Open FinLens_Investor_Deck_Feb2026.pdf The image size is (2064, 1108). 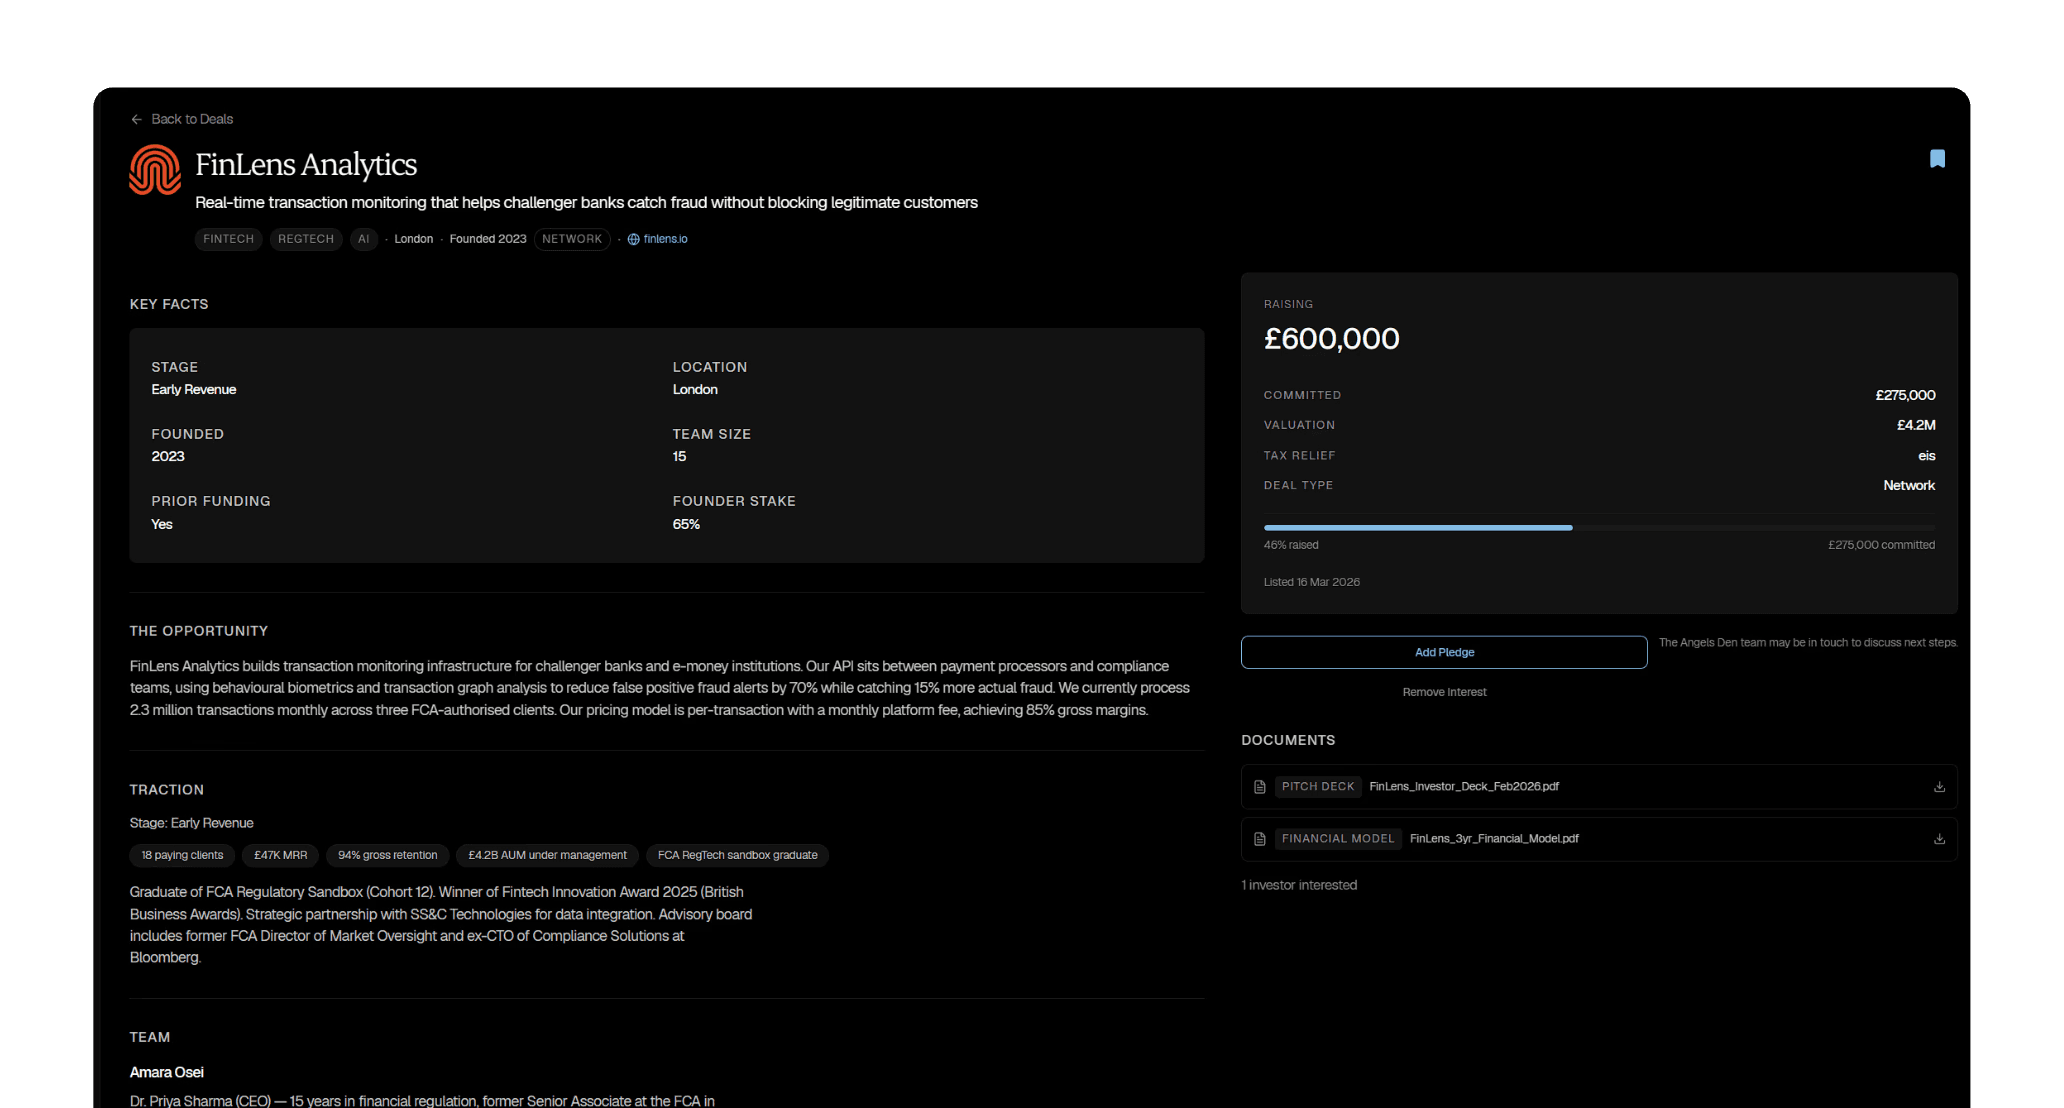tap(1463, 787)
